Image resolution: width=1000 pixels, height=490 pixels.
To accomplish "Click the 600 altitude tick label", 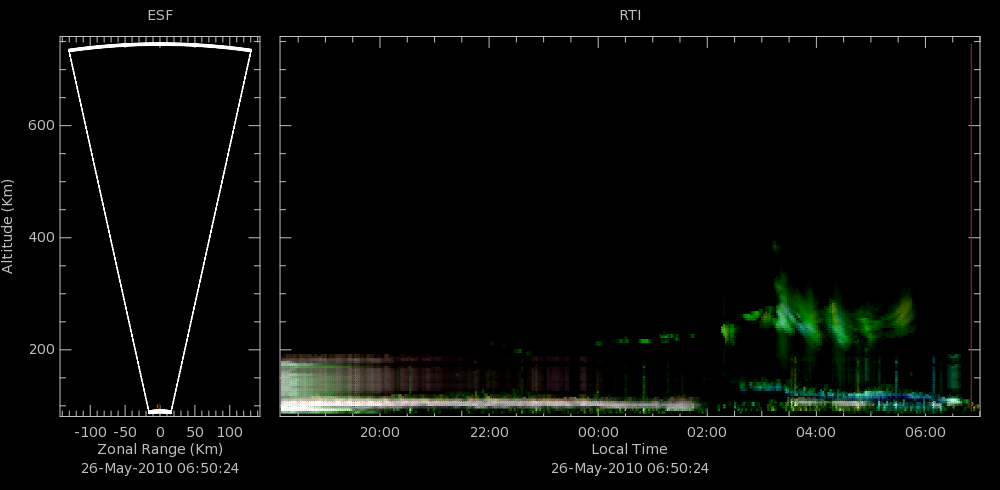I will point(41,126).
